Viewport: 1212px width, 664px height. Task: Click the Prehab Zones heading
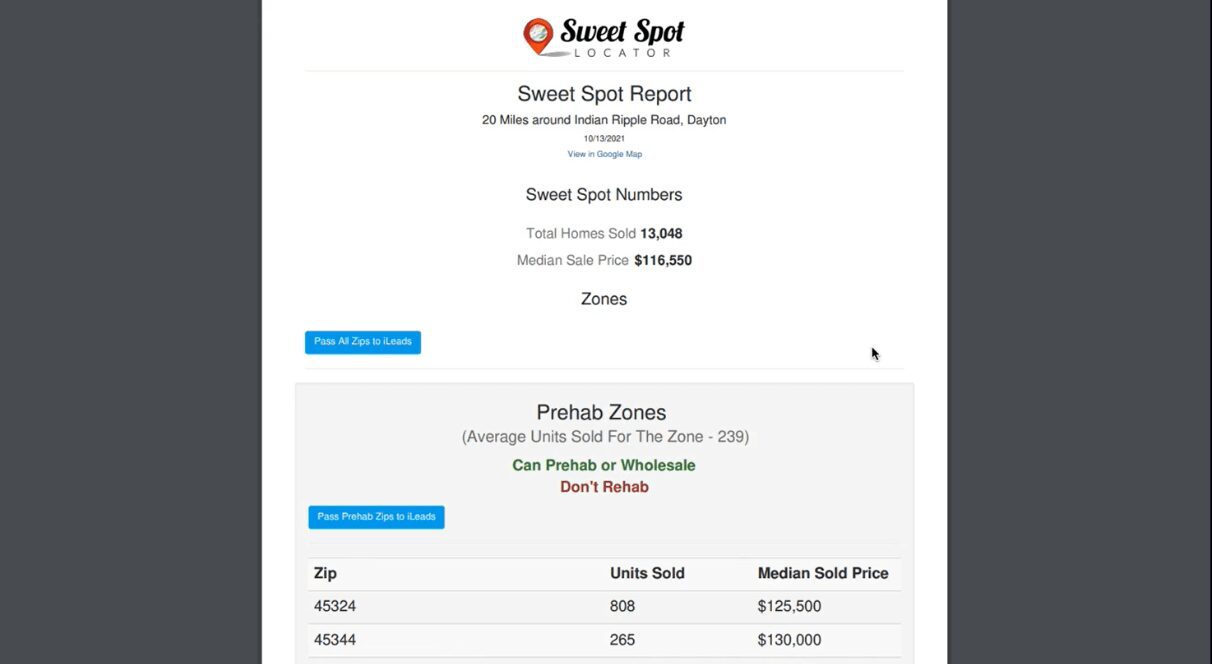pos(601,412)
